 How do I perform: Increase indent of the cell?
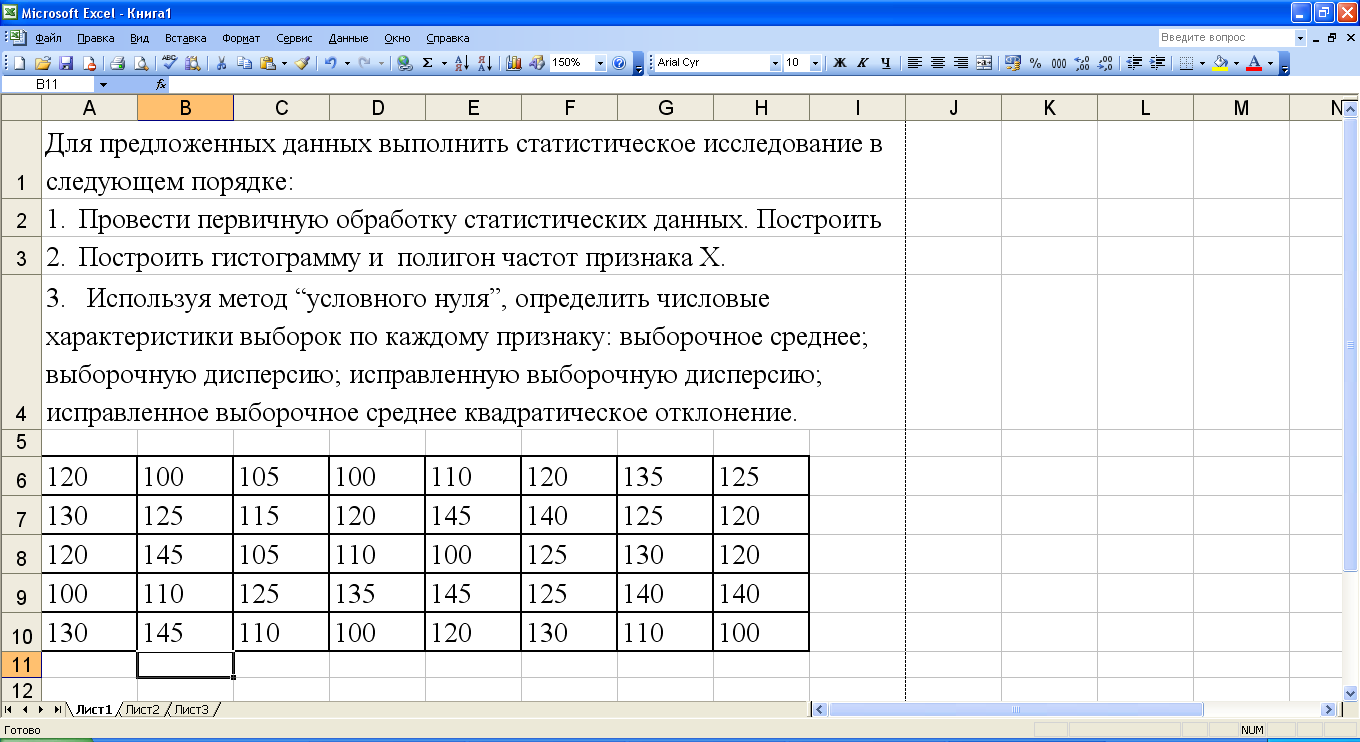coord(1158,63)
